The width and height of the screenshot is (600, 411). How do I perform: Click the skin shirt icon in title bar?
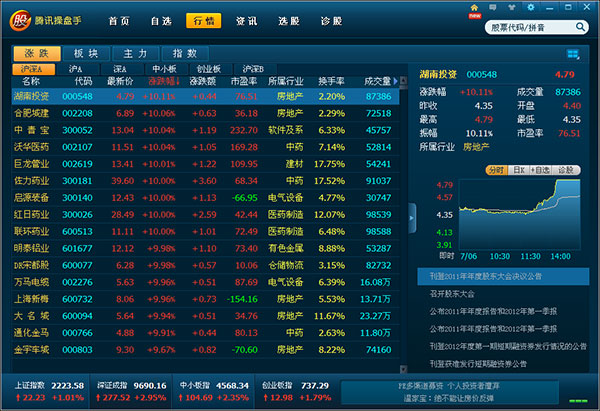tap(512, 7)
